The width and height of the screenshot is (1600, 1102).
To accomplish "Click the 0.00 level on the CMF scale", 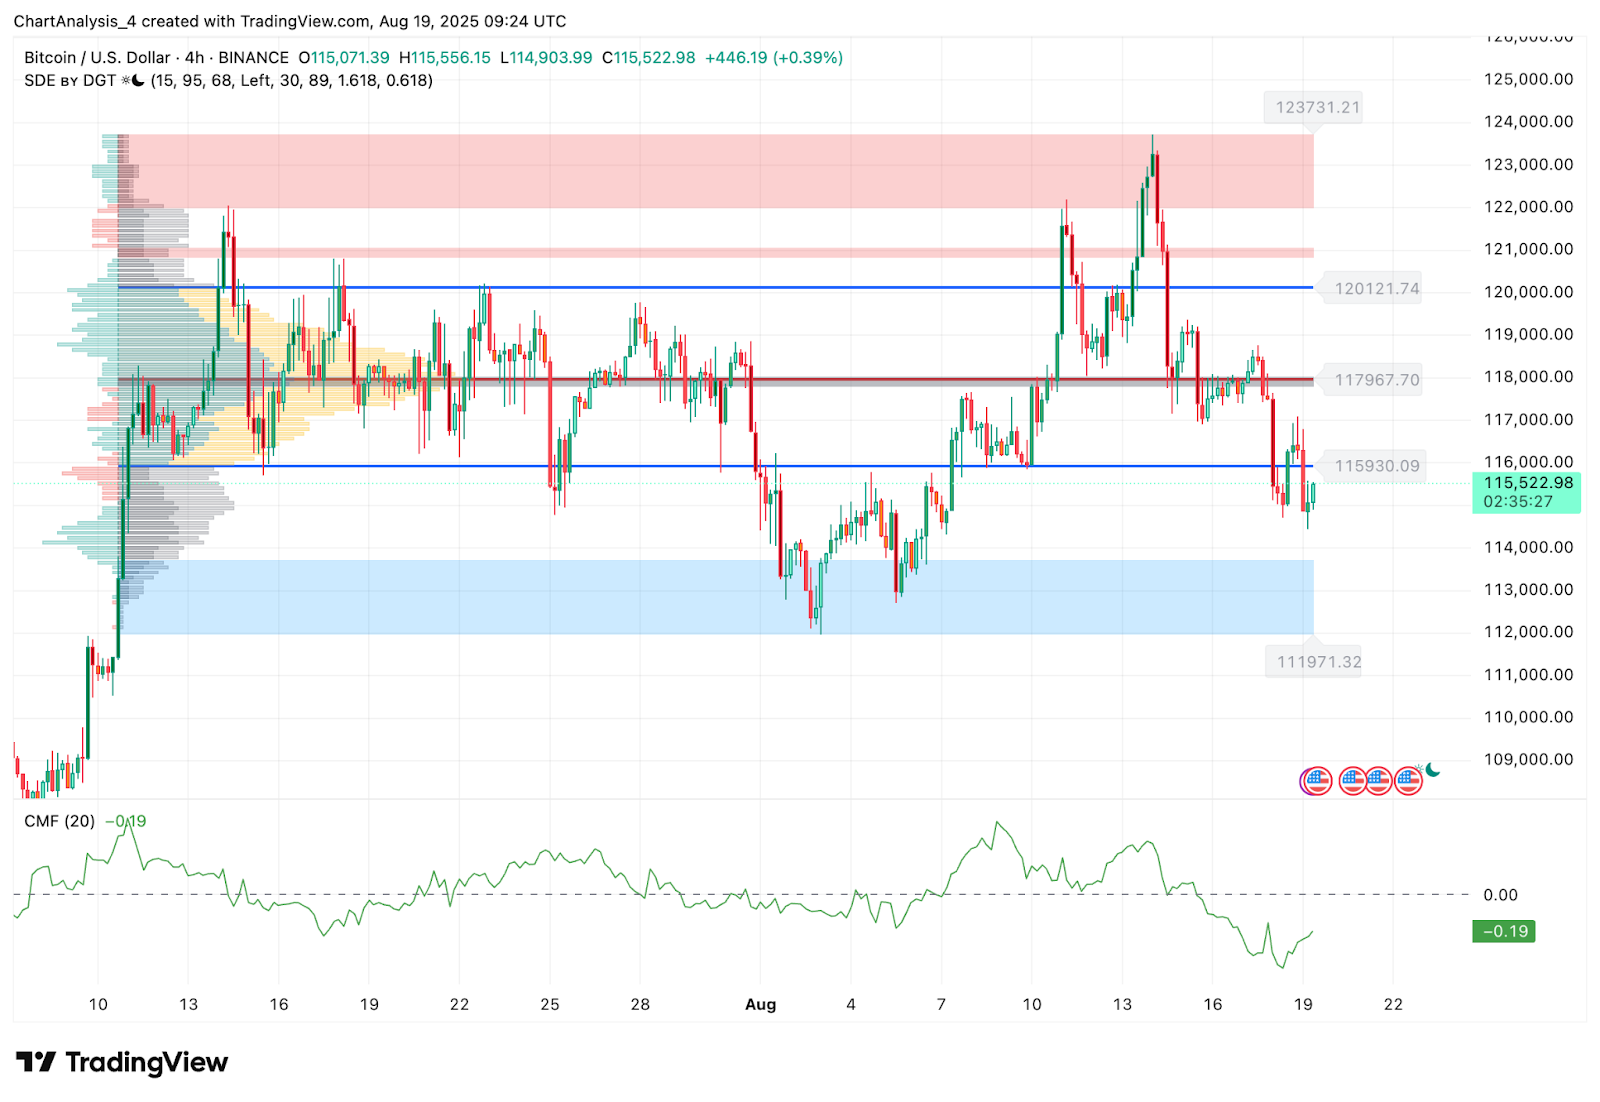I will click(x=1501, y=895).
